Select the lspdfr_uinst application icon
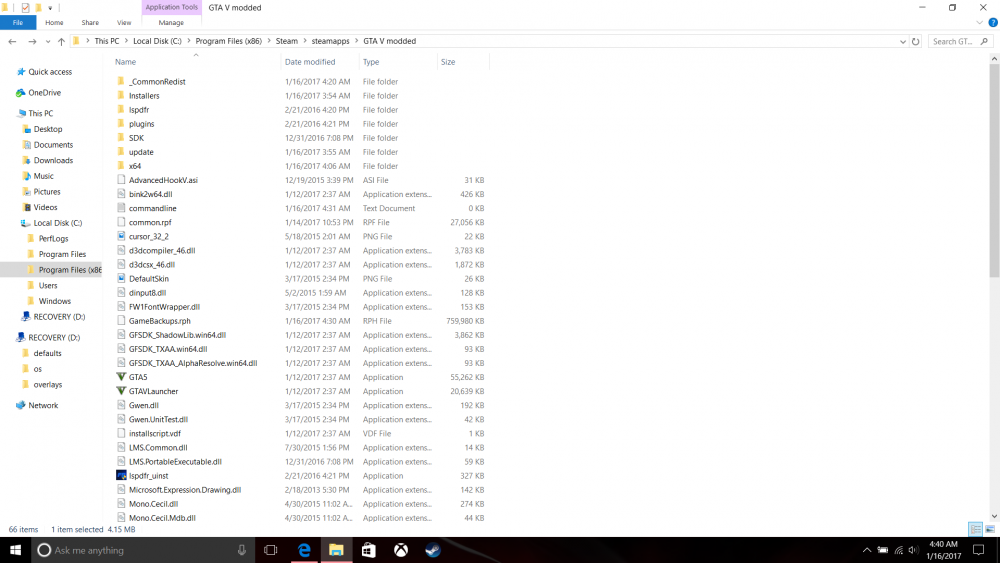The width and height of the screenshot is (1000, 563). [121, 476]
